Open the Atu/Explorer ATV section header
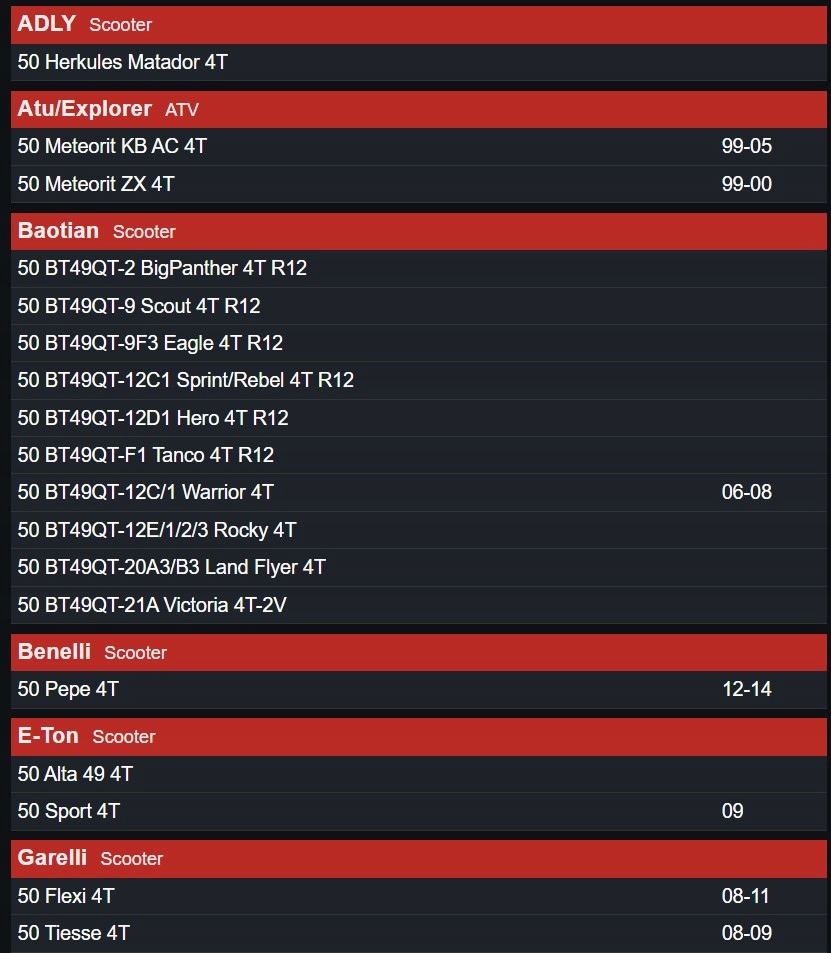The width and height of the screenshot is (831, 953). 418,109
